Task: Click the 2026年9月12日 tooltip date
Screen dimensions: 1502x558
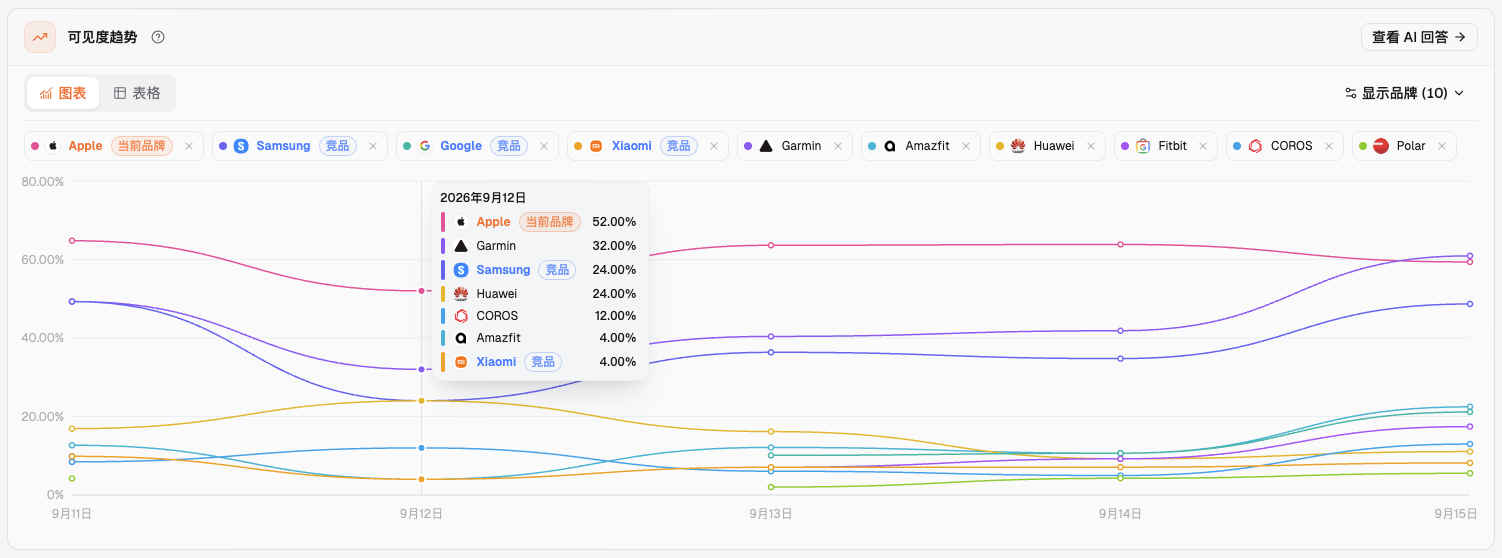Action: 483,198
